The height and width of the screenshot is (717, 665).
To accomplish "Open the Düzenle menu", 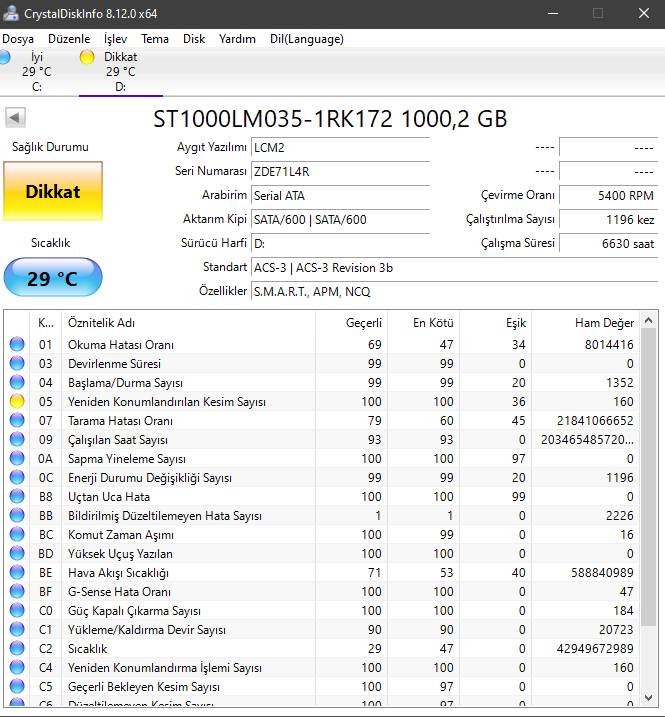I will coord(69,39).
